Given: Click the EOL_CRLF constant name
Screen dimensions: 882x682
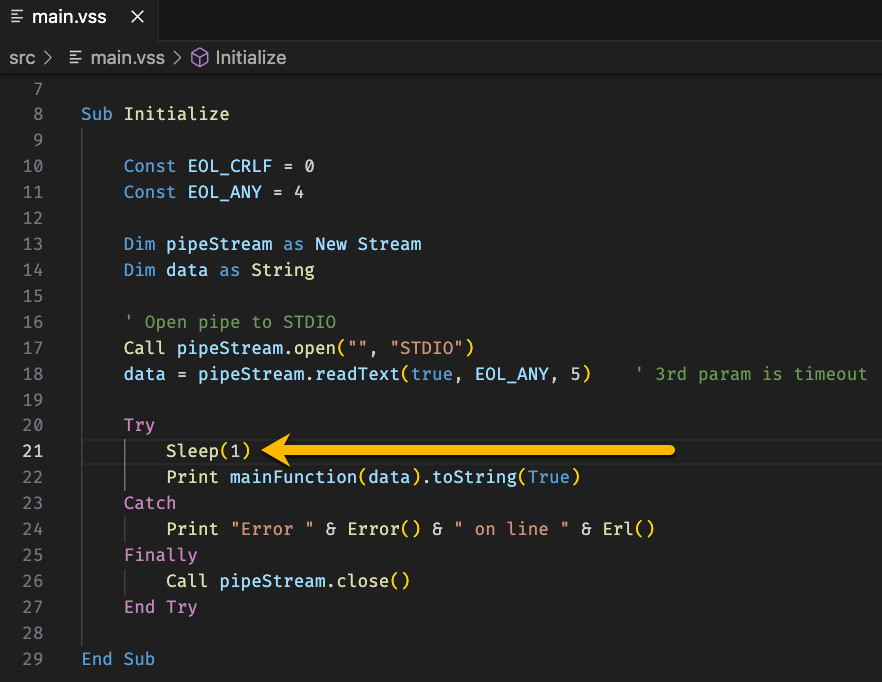Looking at the screenshot, I should [230, 167].
